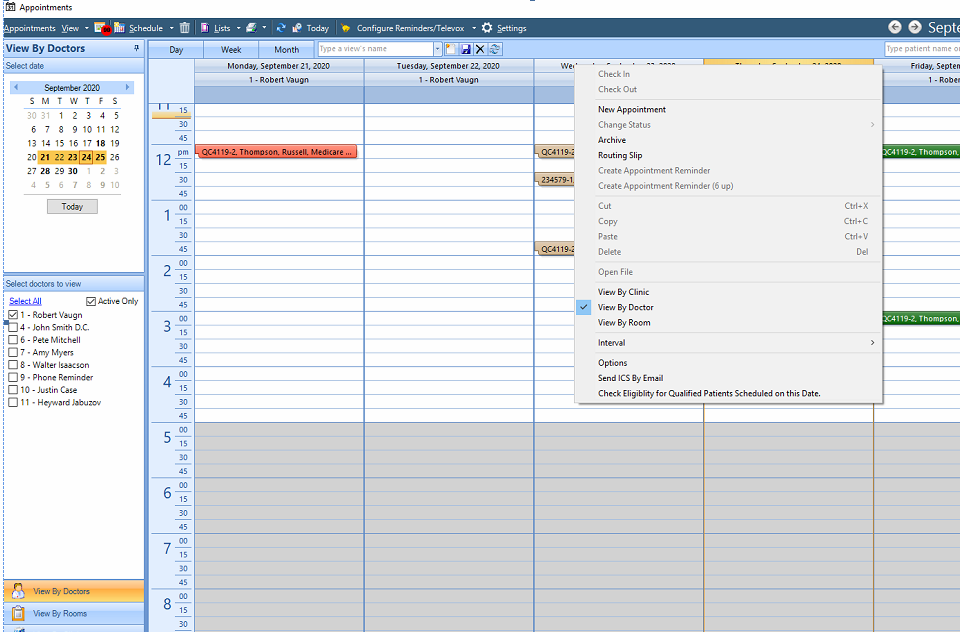Uncheck the 1 - Robert Vaugn checkbox

pyautogui.click(x=13, y=315)
